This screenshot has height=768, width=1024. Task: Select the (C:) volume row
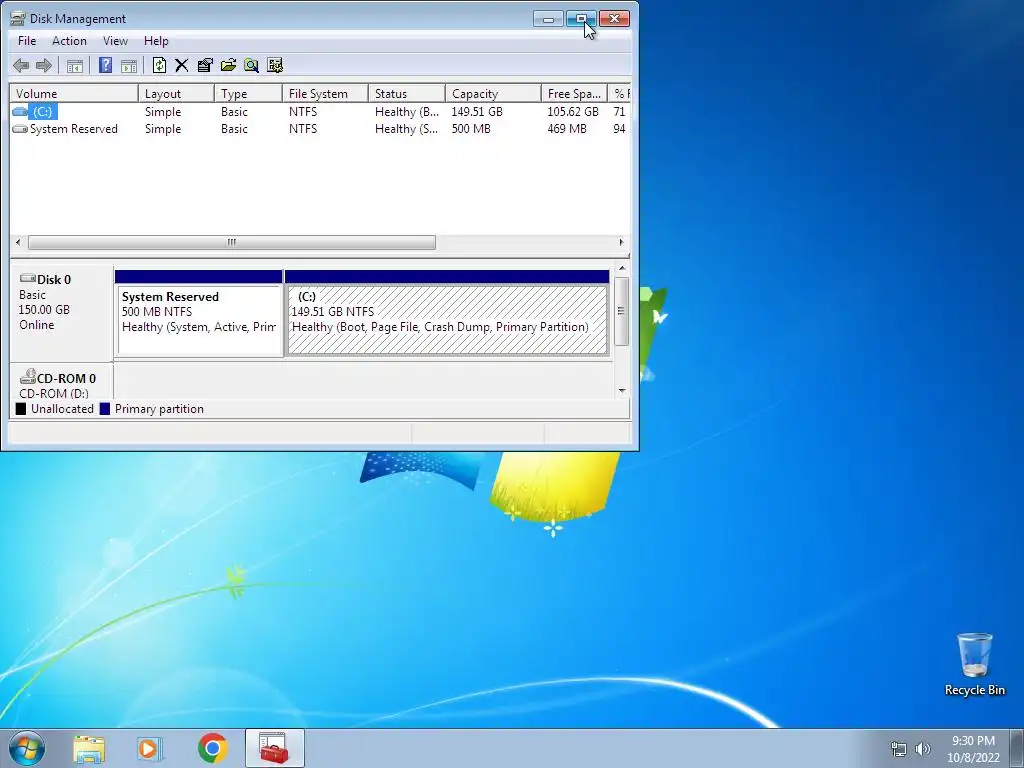coord(320,112)
